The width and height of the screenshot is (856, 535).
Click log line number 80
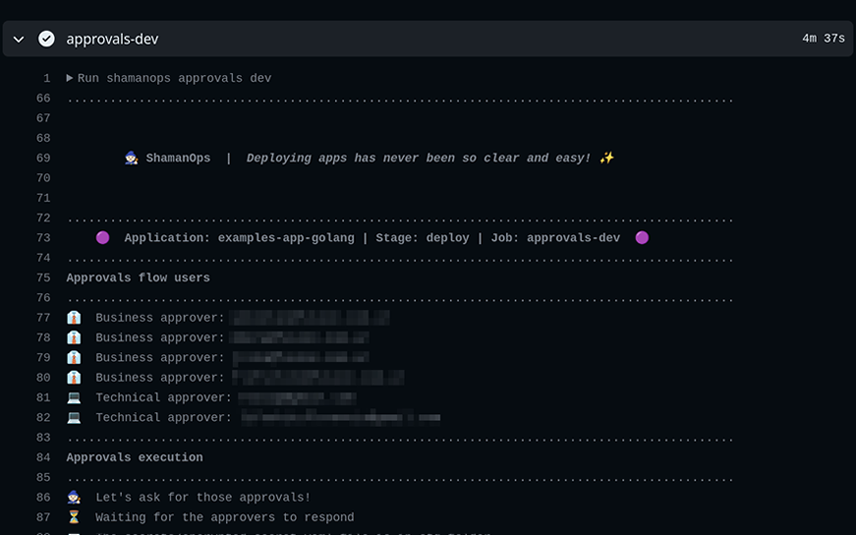point(43,378)
